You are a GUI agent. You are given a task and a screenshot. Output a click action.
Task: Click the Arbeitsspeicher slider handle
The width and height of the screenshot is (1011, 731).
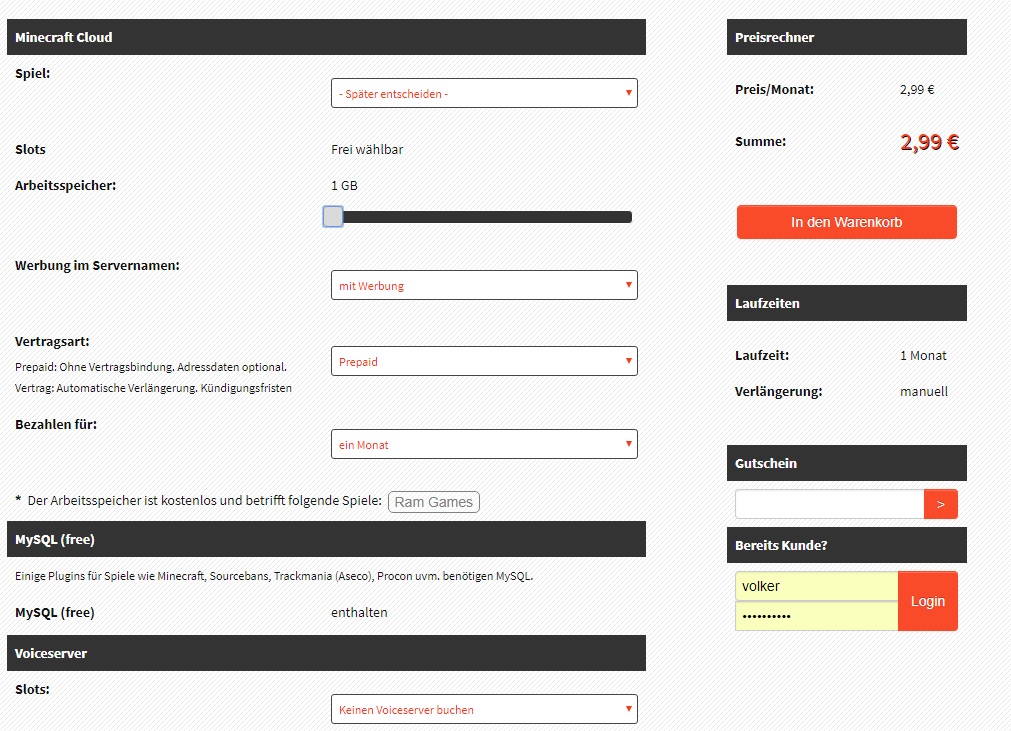pyautogui.click(x=333, y=217)
